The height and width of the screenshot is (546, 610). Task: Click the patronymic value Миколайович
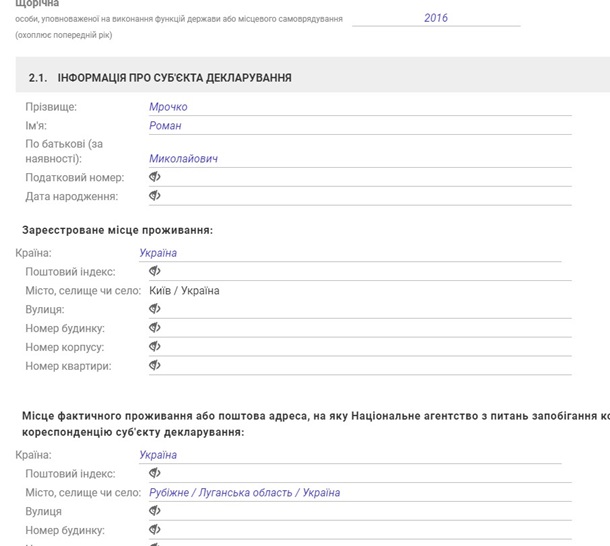pyautogui.click(x=183, y=158)
